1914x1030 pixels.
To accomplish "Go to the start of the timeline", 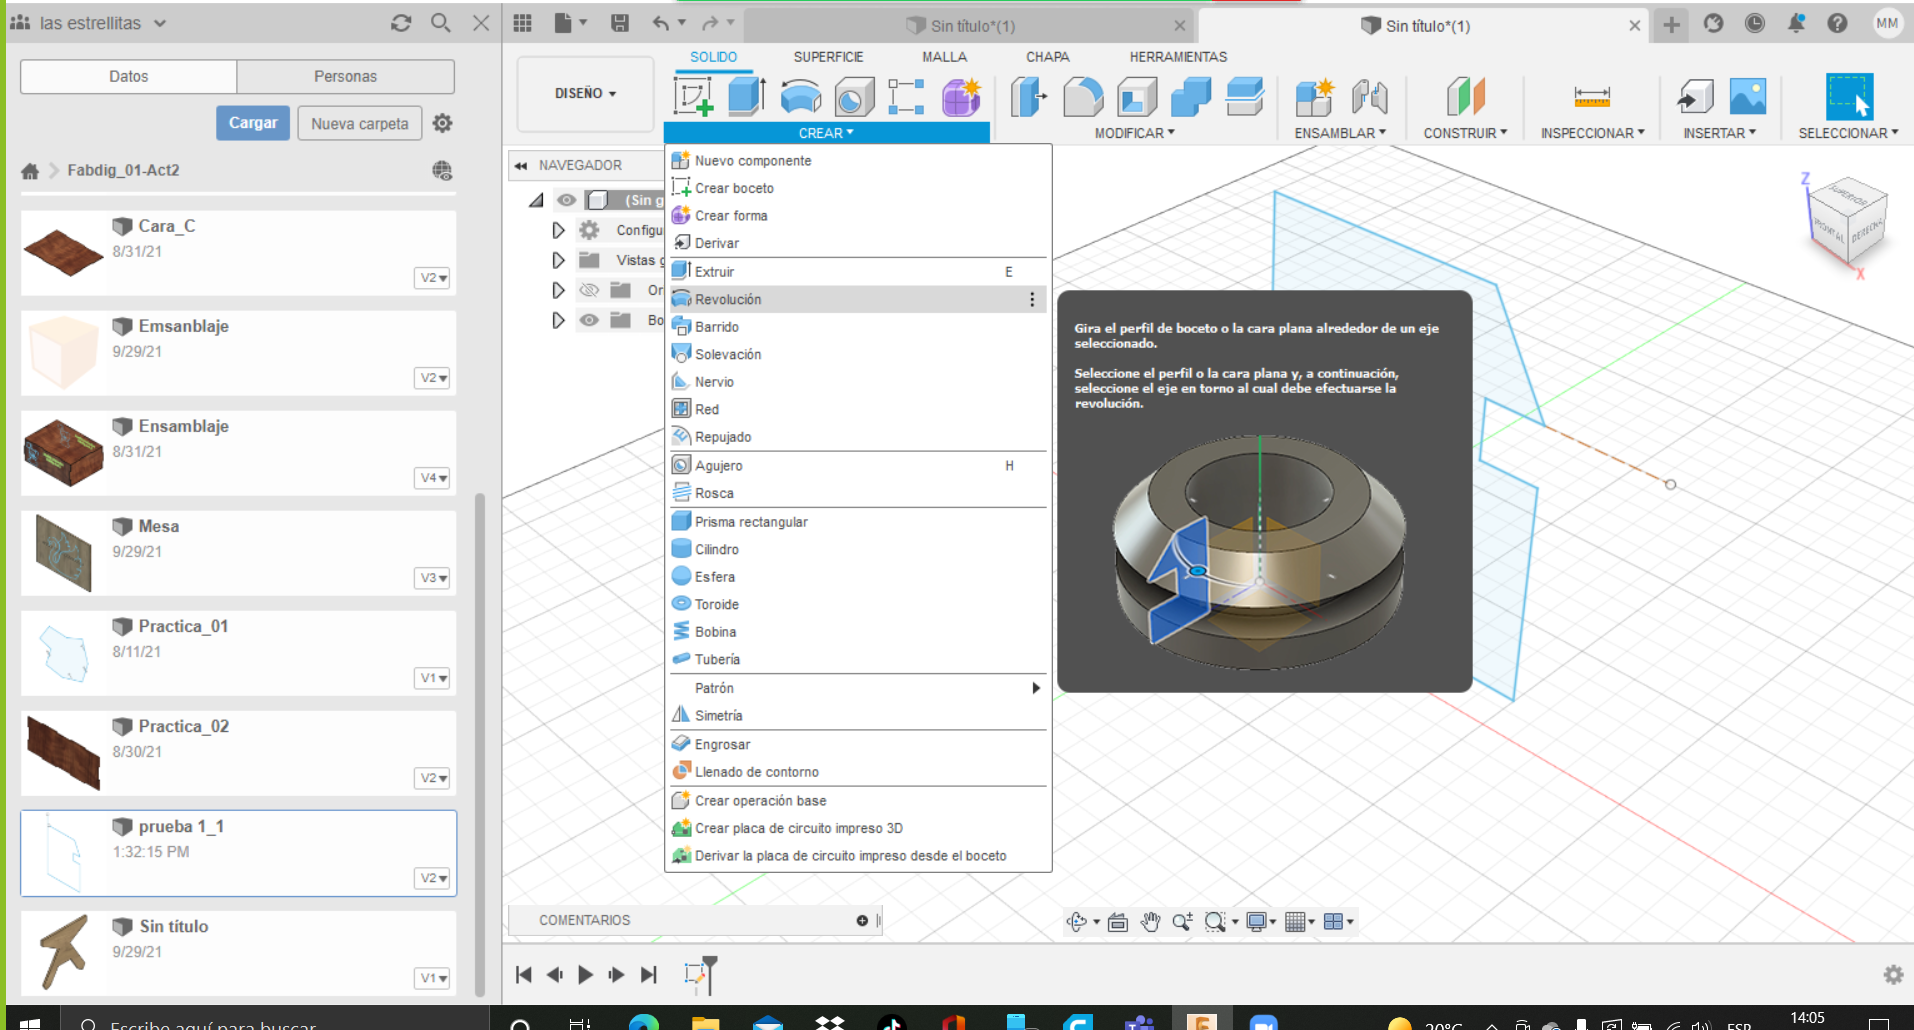I will 523,975.
